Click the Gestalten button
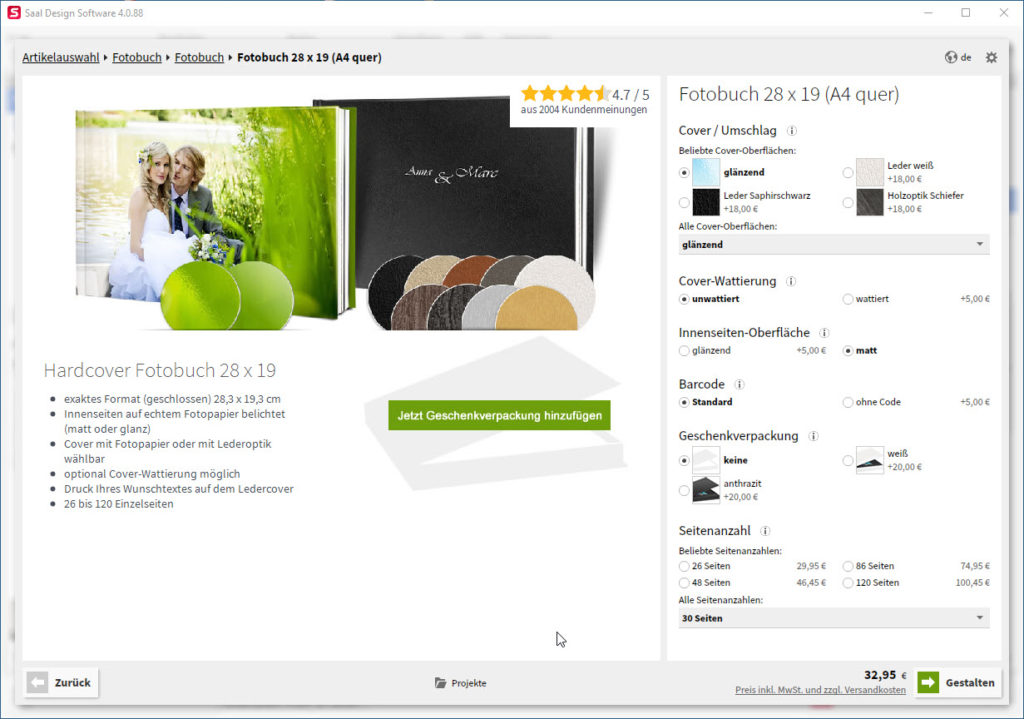The height and width of the screenshot is (719, 1024). (x=958, y=682)
